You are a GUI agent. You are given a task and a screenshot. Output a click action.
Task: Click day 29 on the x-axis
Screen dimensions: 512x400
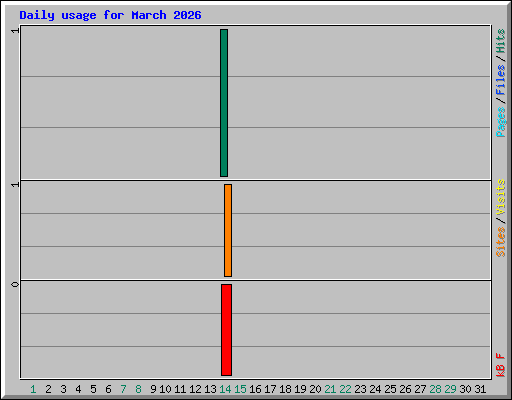click(x=450, y=389)
